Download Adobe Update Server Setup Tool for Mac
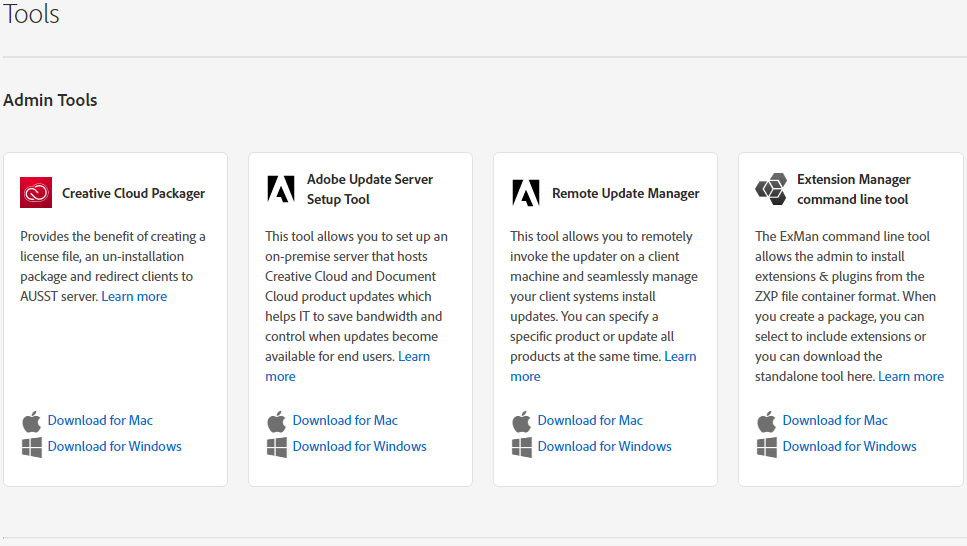 click(x=345, y=421)
